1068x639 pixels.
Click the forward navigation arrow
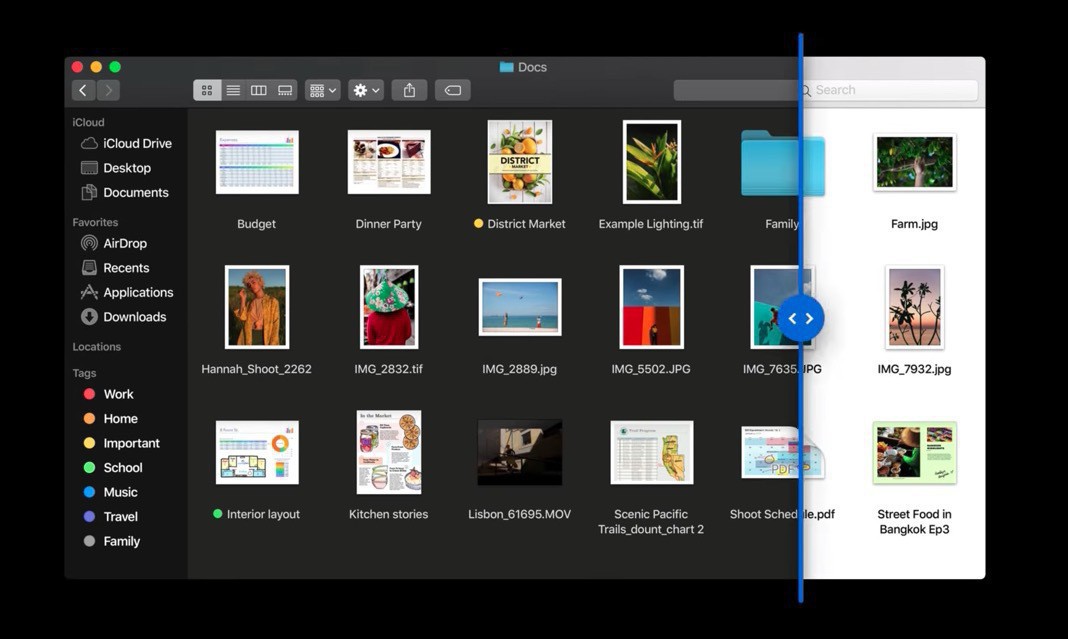click(108, 91)
